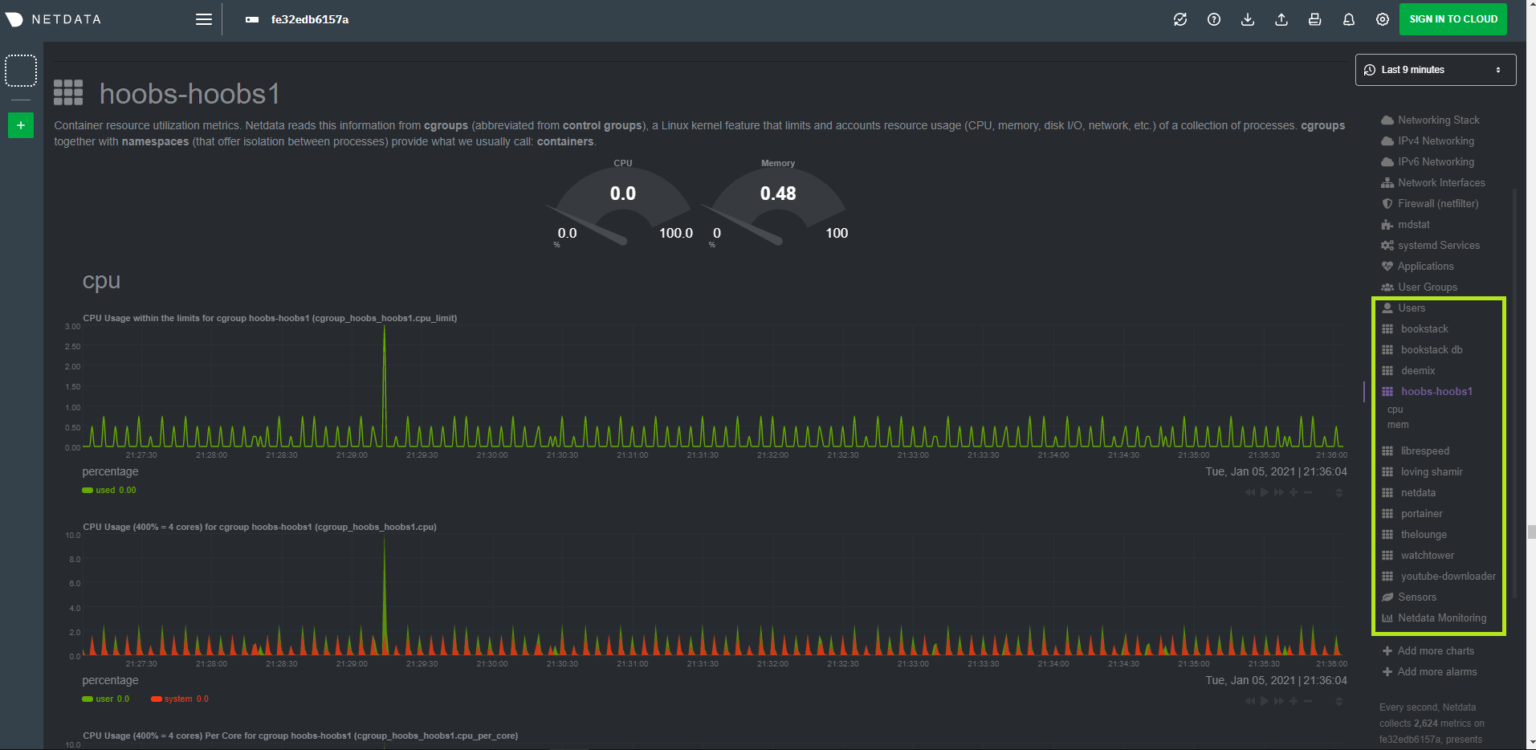Screen dimensions: 1536x750
Task: Select Applications in the right menu
Action: (1425, 266)
